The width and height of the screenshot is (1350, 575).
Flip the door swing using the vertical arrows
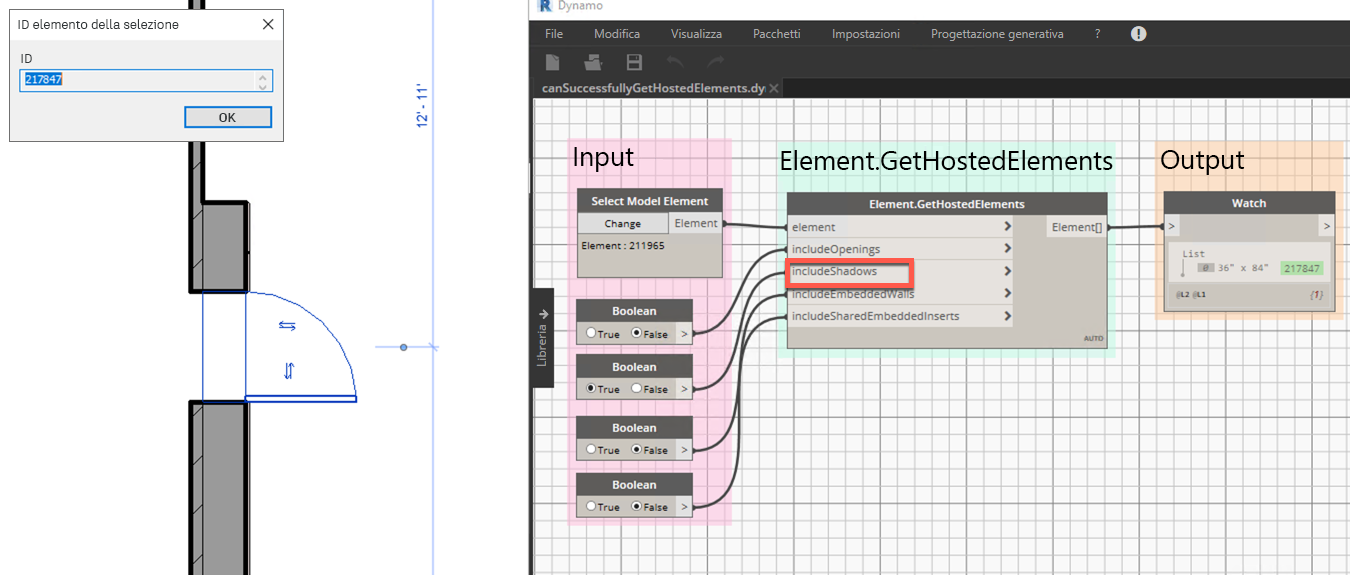click(x=289, y=371)
